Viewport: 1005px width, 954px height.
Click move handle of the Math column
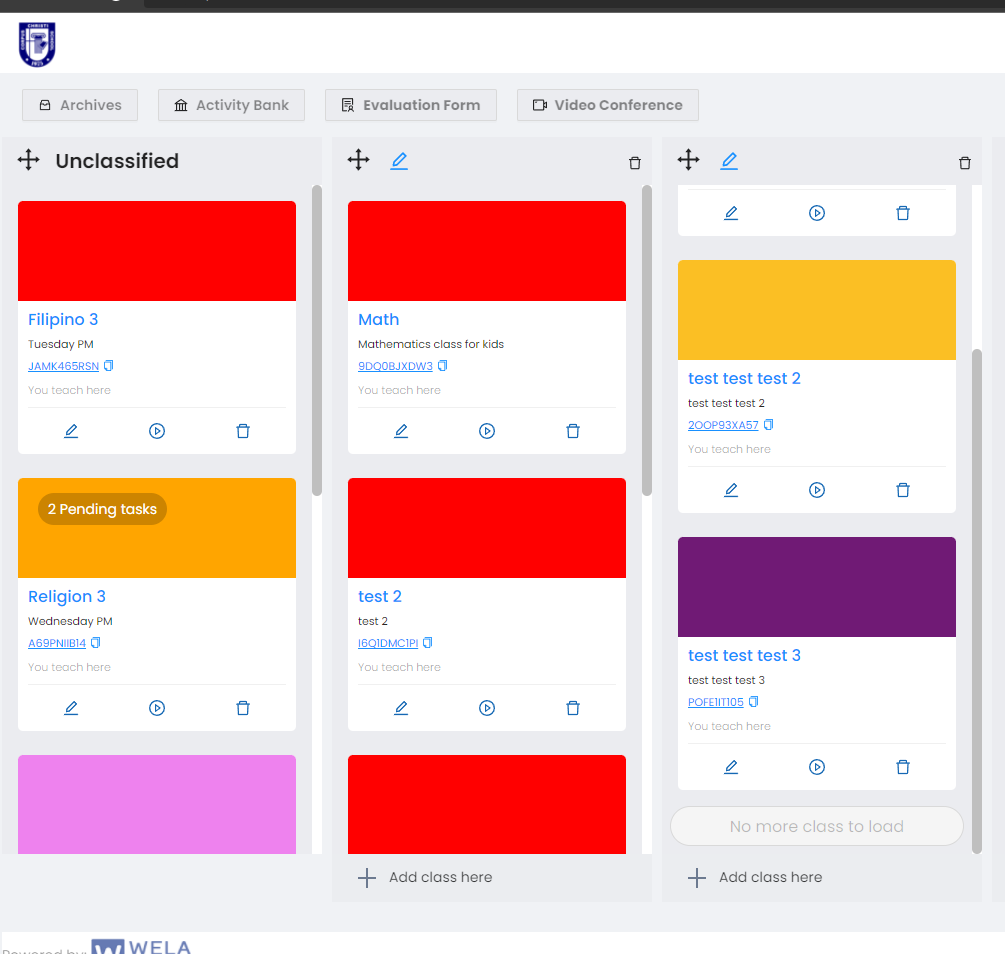click(x=359, y=160)
